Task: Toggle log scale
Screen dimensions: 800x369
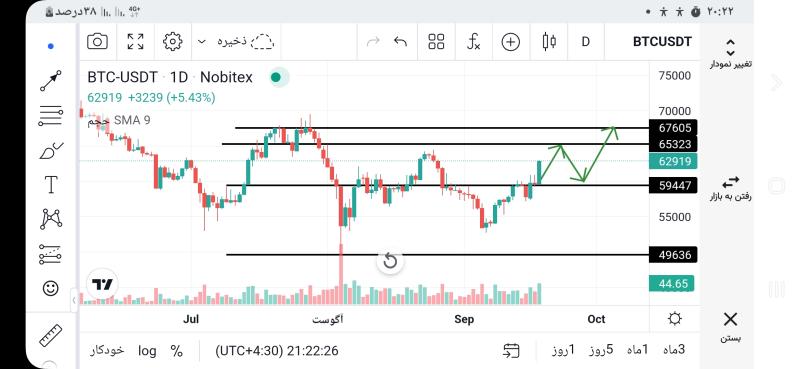Action: 147,351
